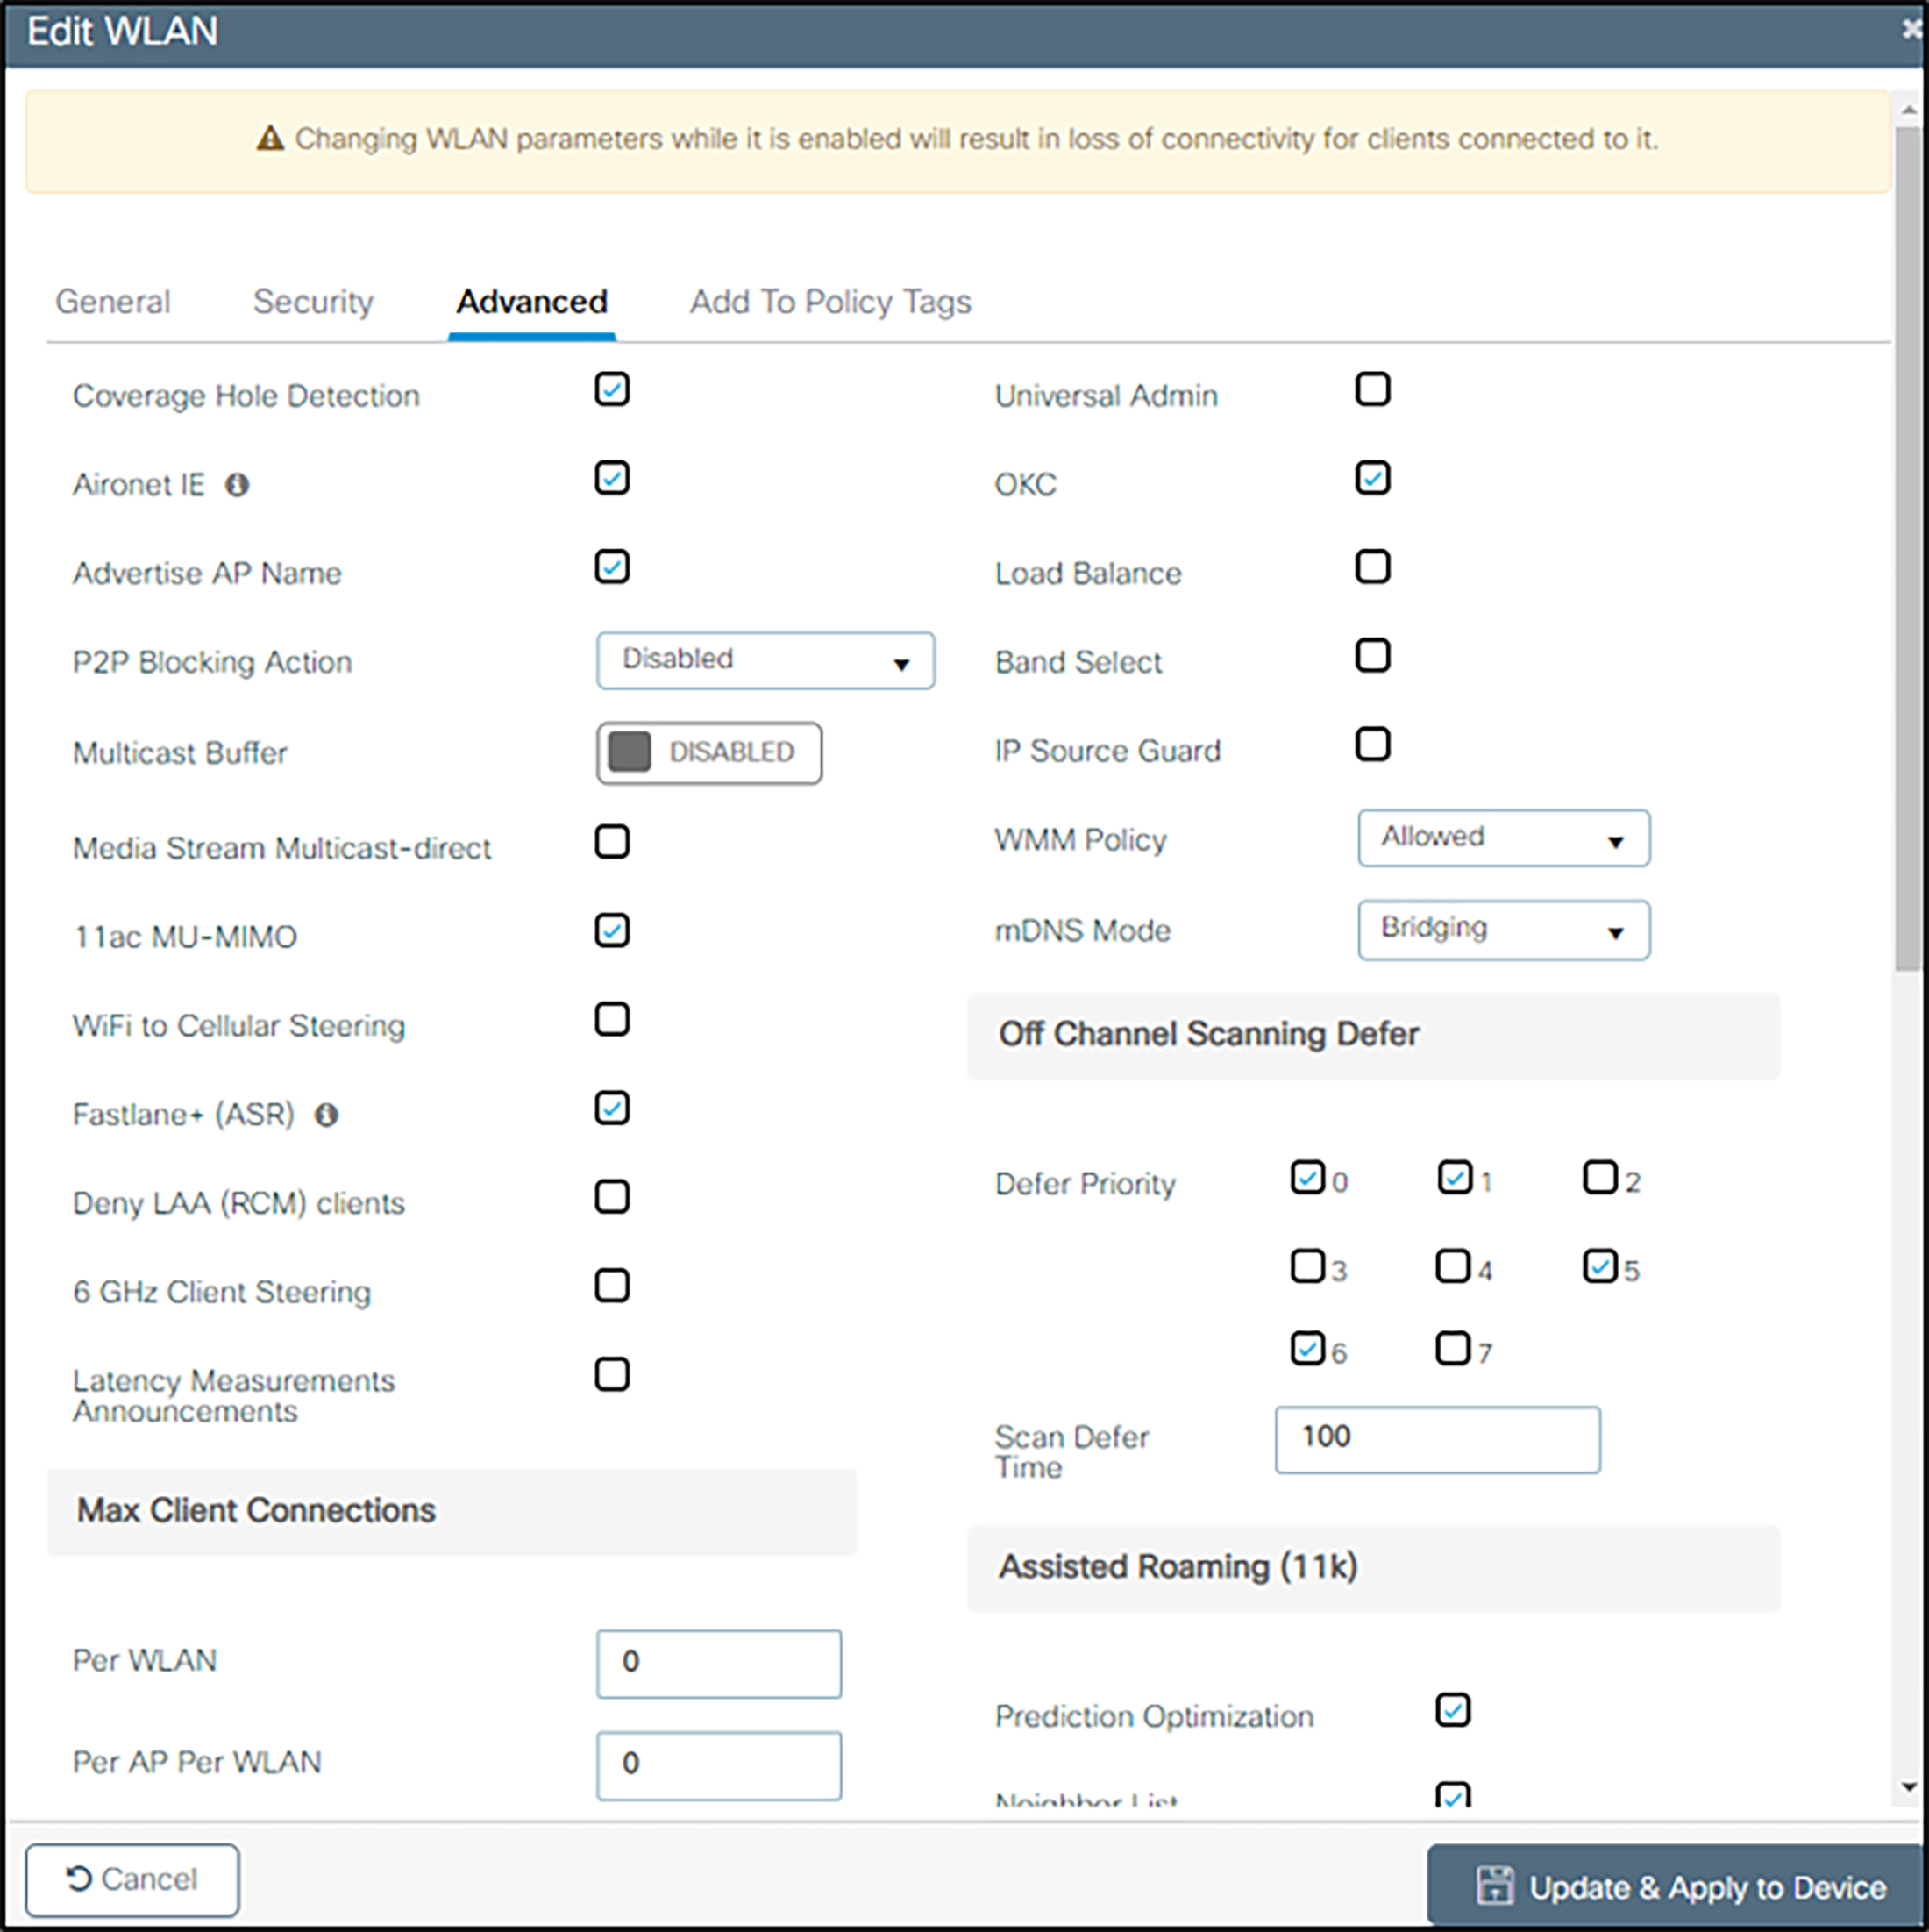Viewport: 1929px width, 1932px height.
Task: Enable Load Balance checkbox
Action: (1372, 567)
